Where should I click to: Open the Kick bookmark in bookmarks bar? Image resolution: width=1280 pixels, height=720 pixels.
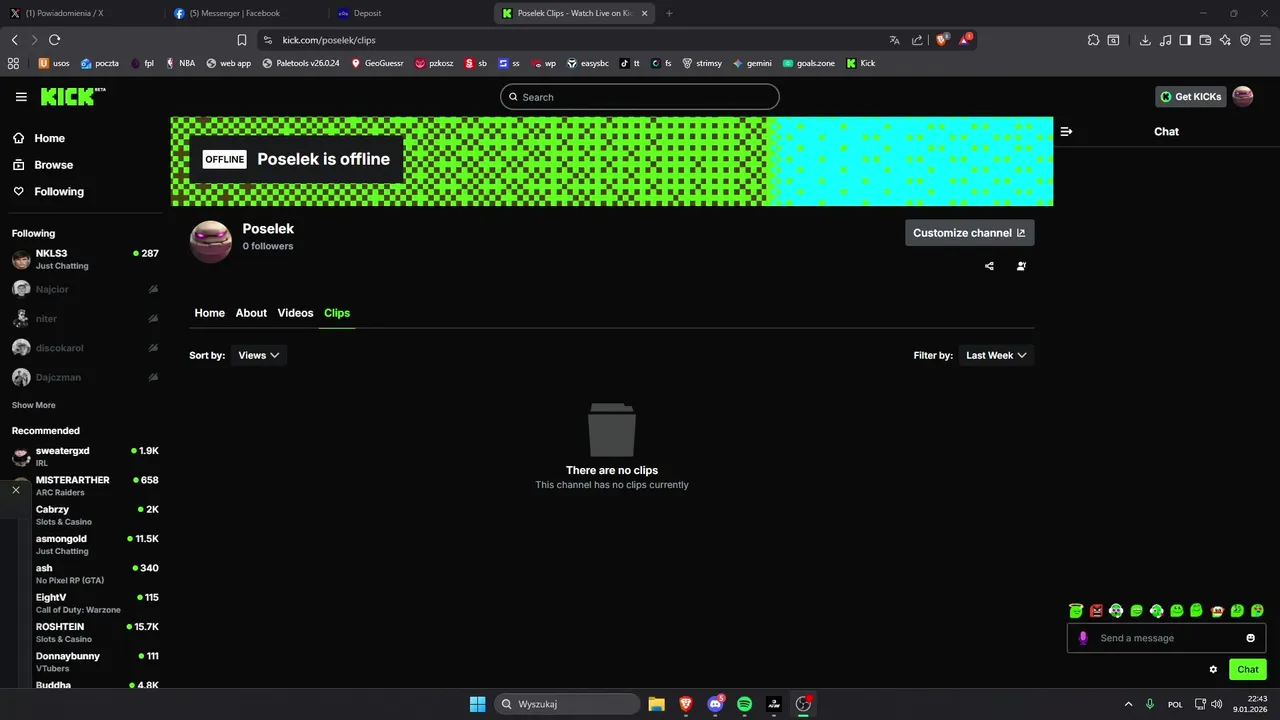pos(860,63)
